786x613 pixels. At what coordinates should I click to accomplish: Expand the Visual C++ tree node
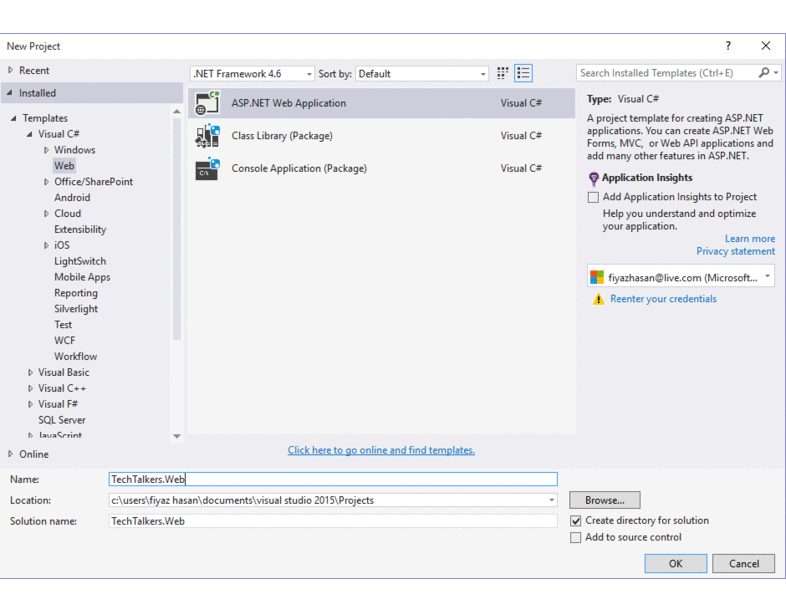(x=30, y=388)
